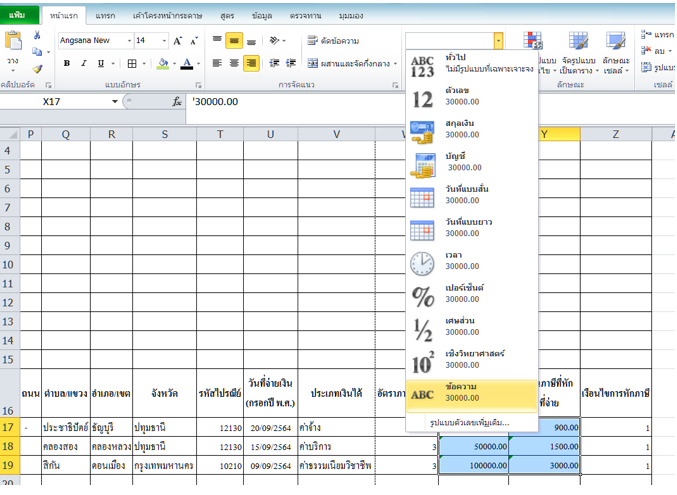The image size is (677, 495).
Task: Select row 17 header
Action: coord(9,427)
